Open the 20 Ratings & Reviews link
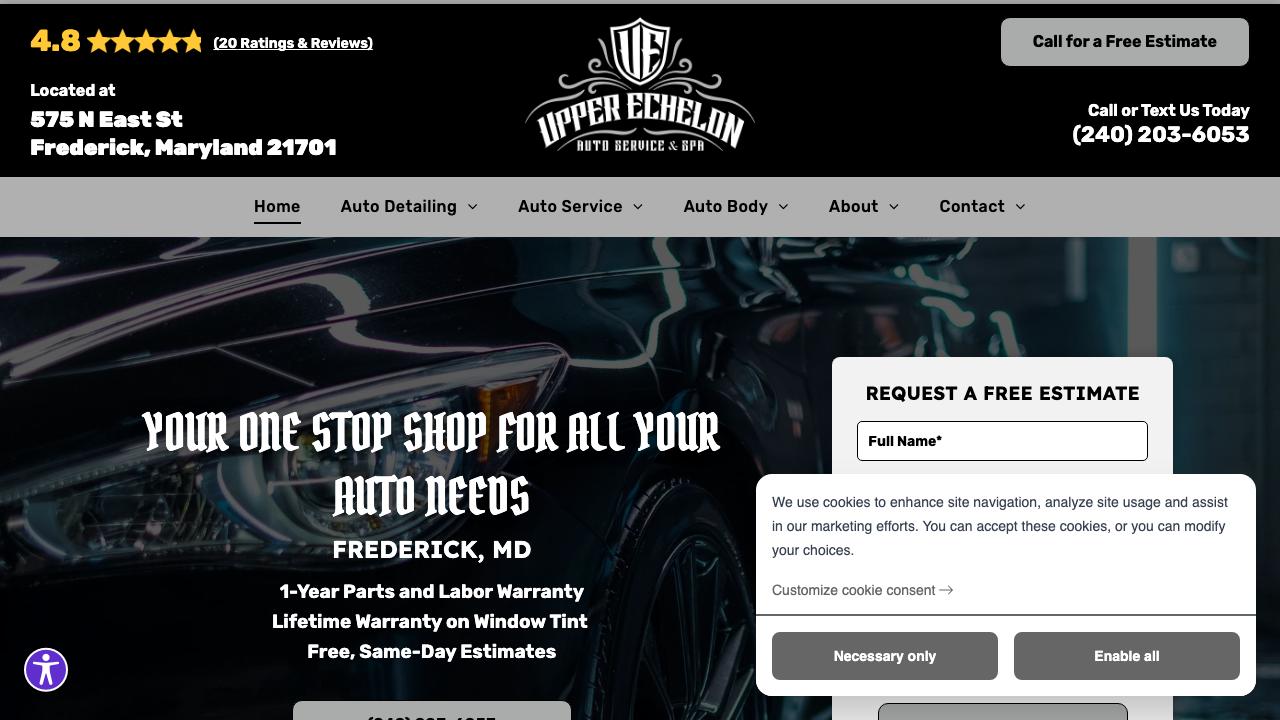 tap(293, 43)
